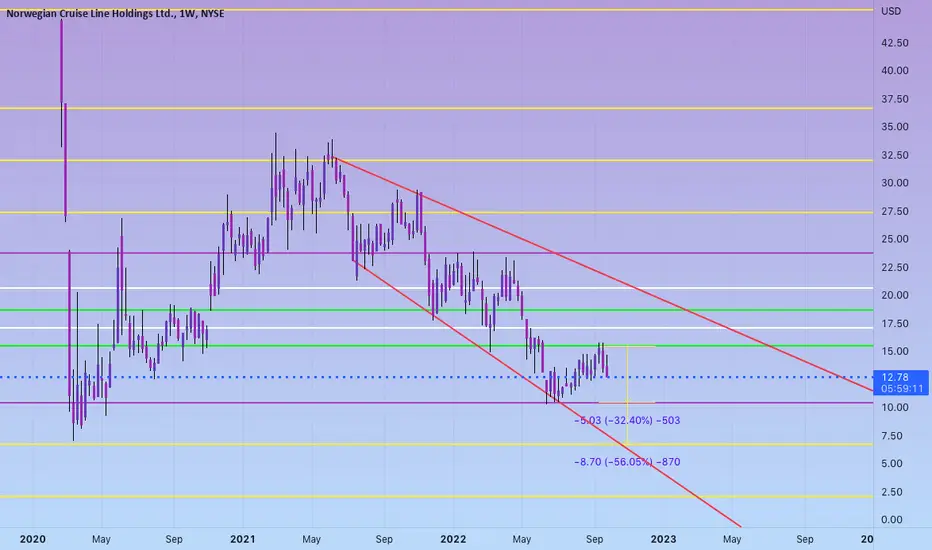The height and width of the screenshot is (550, 932).
Task: Click the 25.00 price axis label
Action: tap(895, 239)
